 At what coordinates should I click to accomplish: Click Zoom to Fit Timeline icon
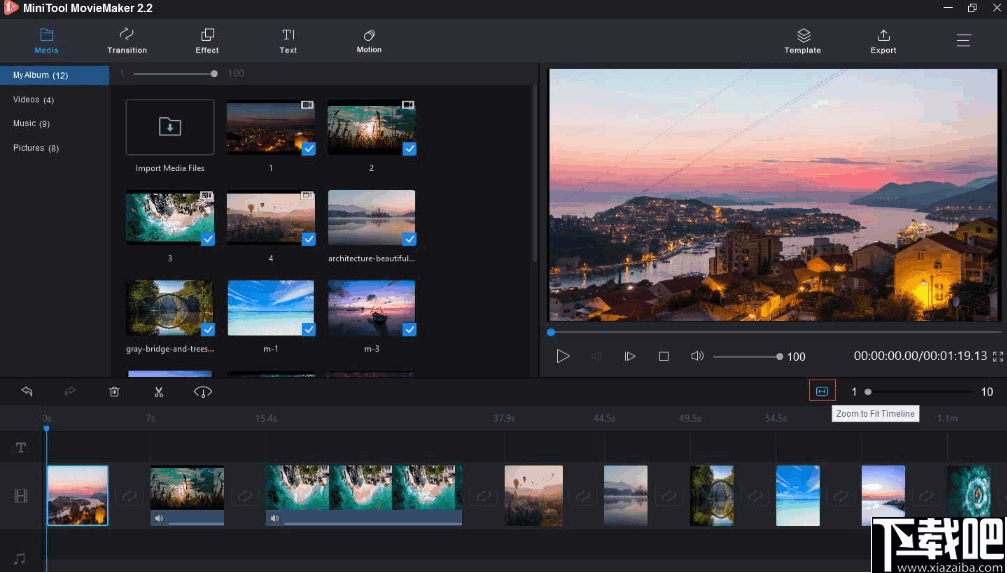822,391
